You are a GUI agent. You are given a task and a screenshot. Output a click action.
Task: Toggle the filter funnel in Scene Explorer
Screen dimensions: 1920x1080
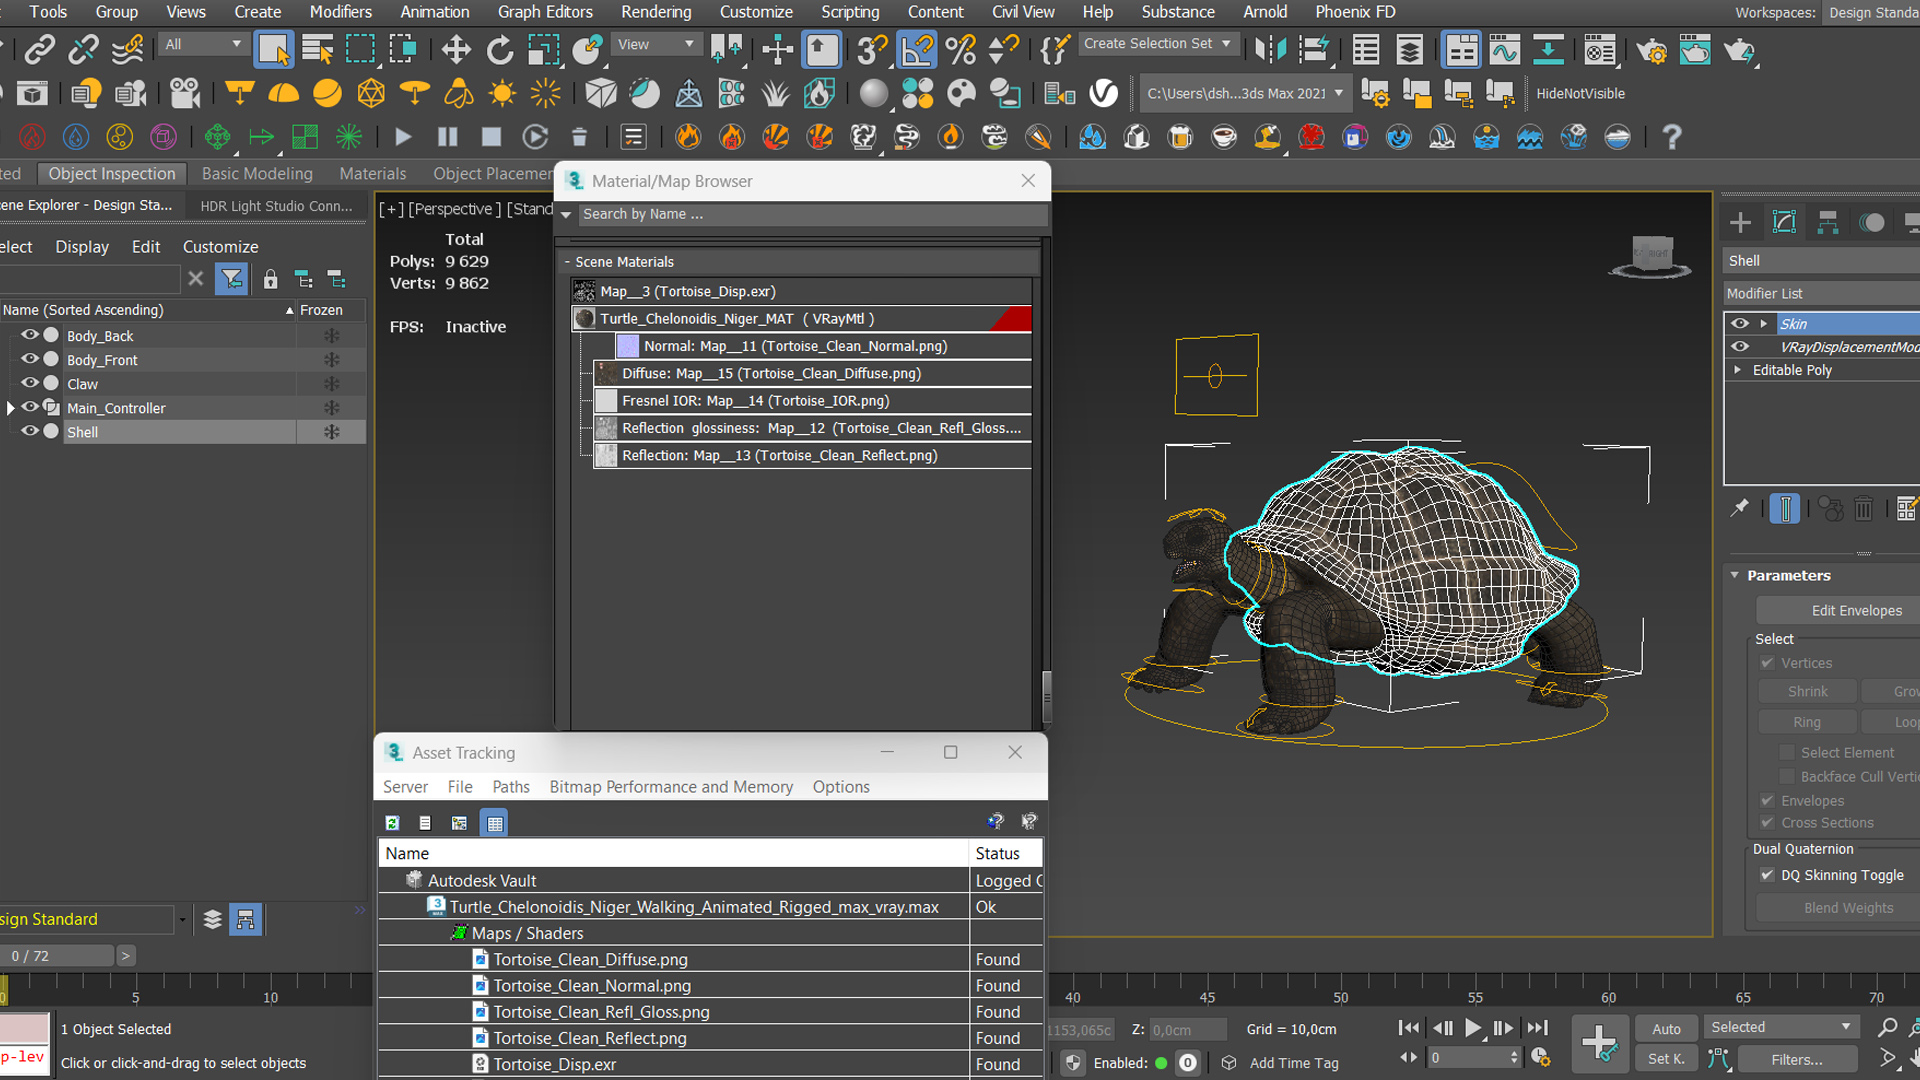point(231,279)
